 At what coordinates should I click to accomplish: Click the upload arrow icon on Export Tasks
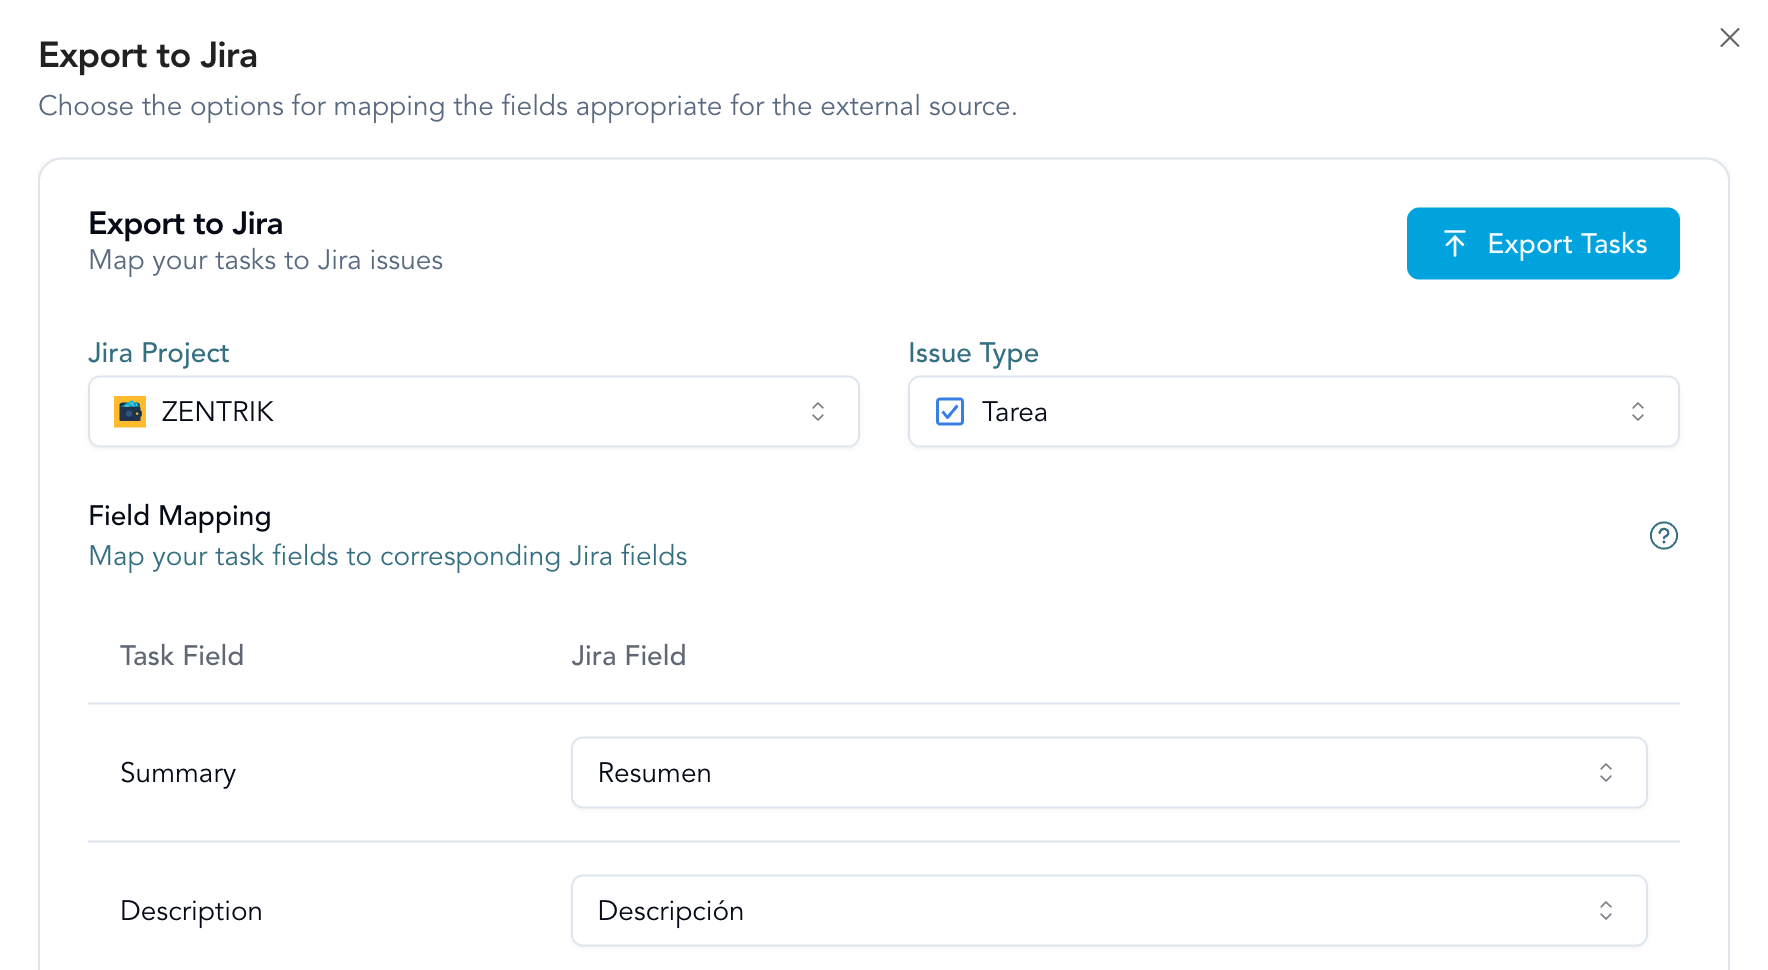tap(1456, 243)
